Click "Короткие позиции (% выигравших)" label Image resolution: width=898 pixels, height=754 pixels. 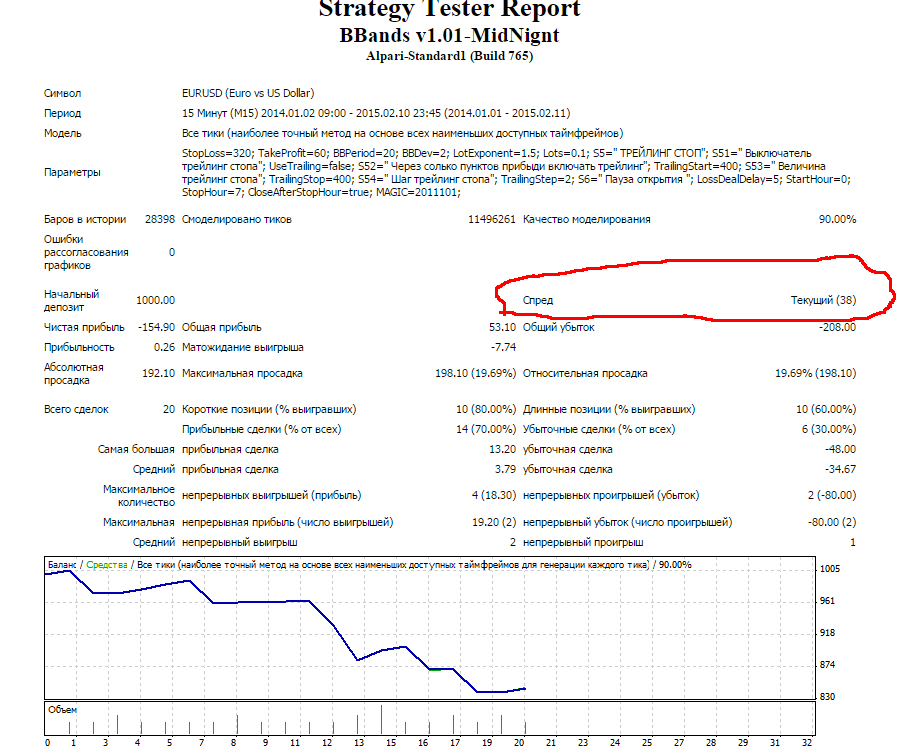[269, 409]
